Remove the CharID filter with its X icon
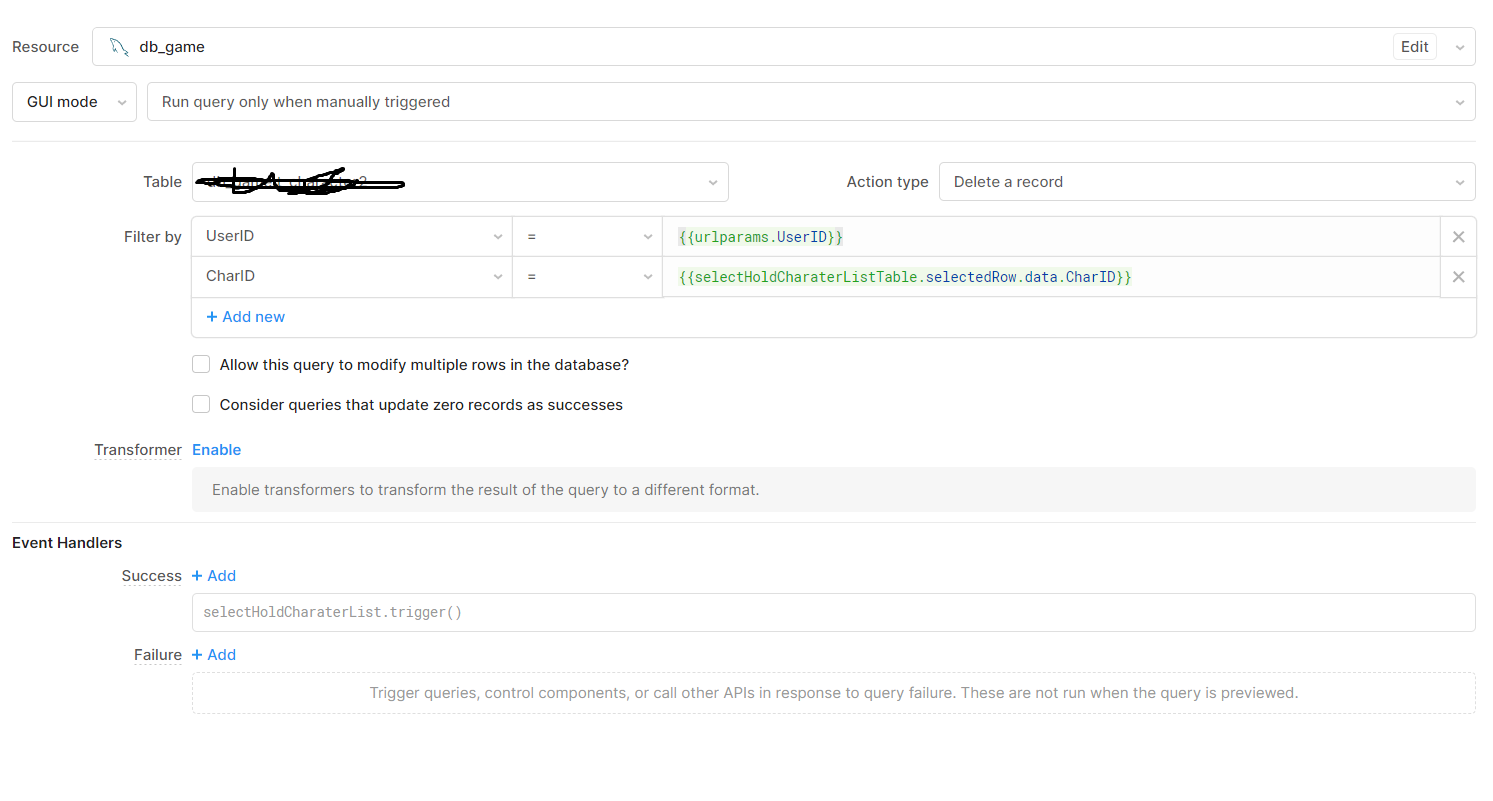Image resolution: width=1493 pixels, height=801 pixels. tap(1458, 277)
